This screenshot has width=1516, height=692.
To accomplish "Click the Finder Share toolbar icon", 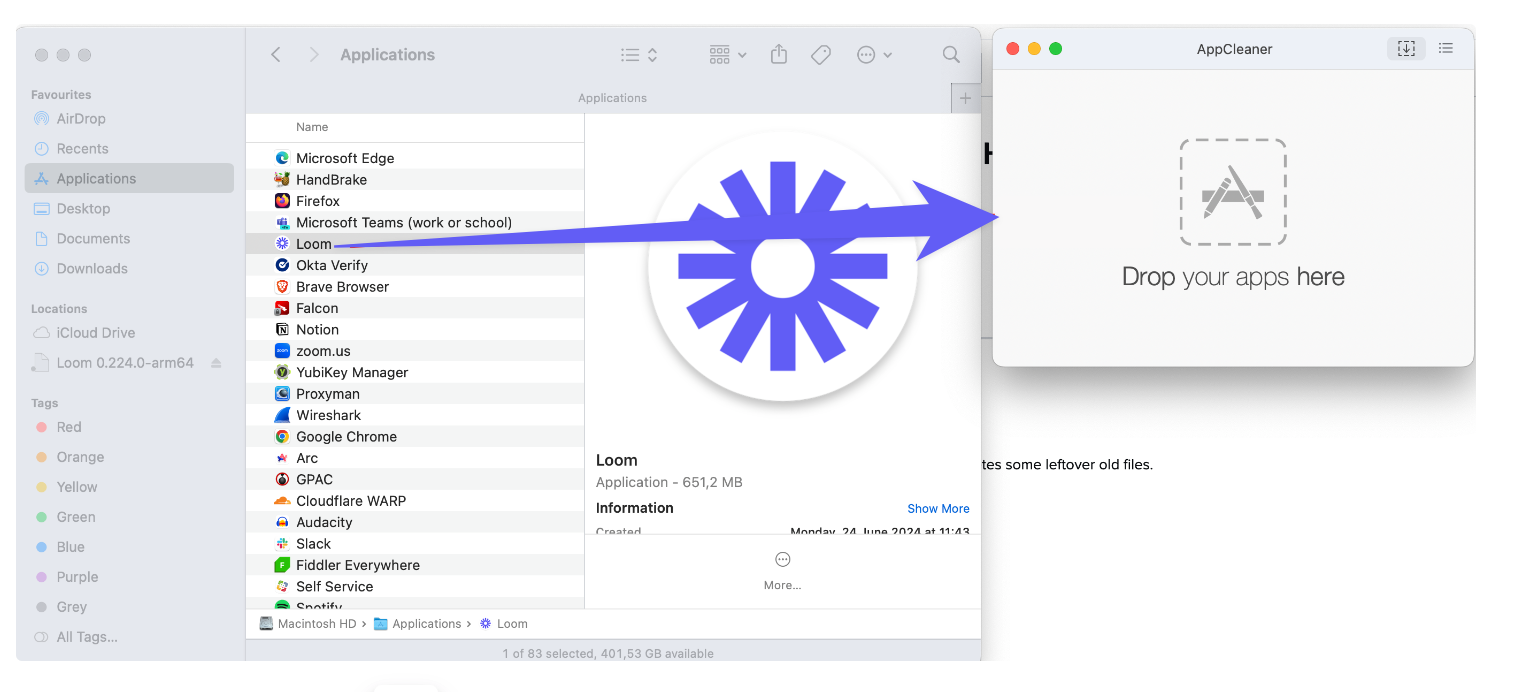I will point(779,55).
